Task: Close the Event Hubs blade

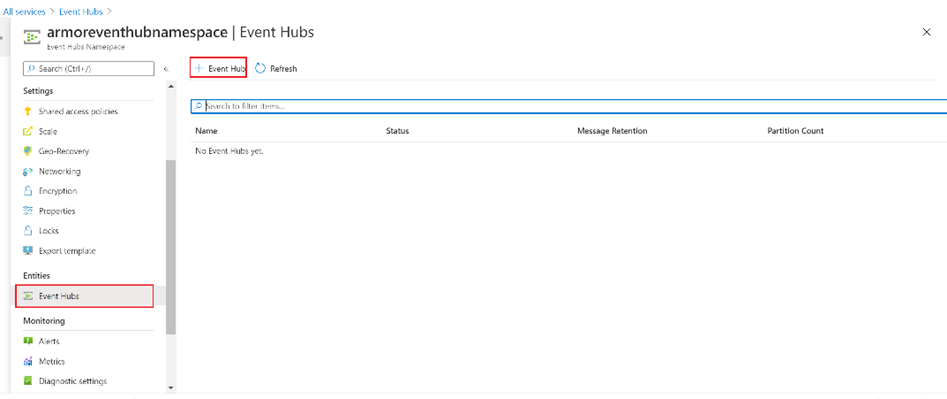Action: click(x=926, y=33)
